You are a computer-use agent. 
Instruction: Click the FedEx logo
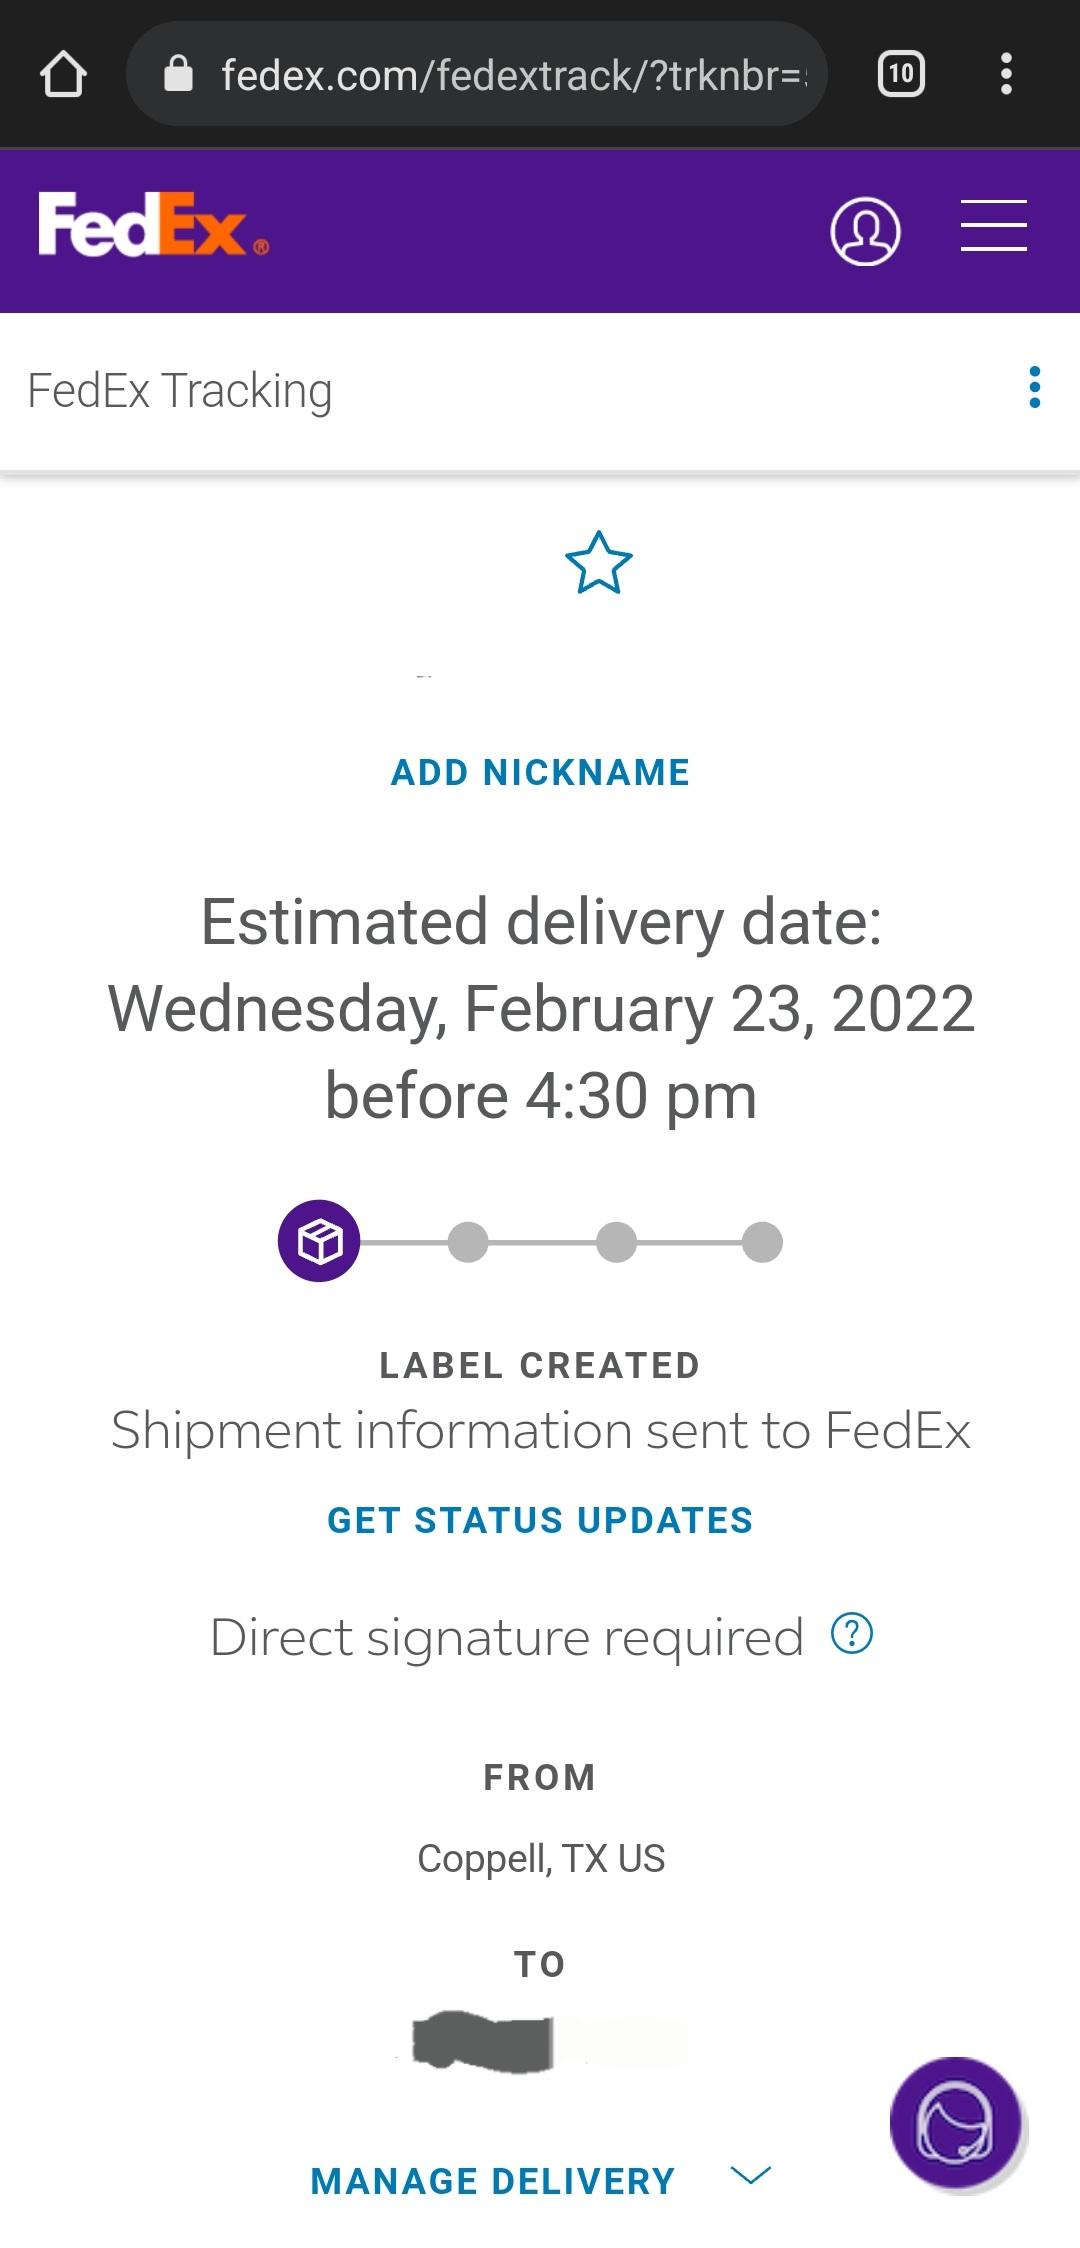[x=153, y=225]
